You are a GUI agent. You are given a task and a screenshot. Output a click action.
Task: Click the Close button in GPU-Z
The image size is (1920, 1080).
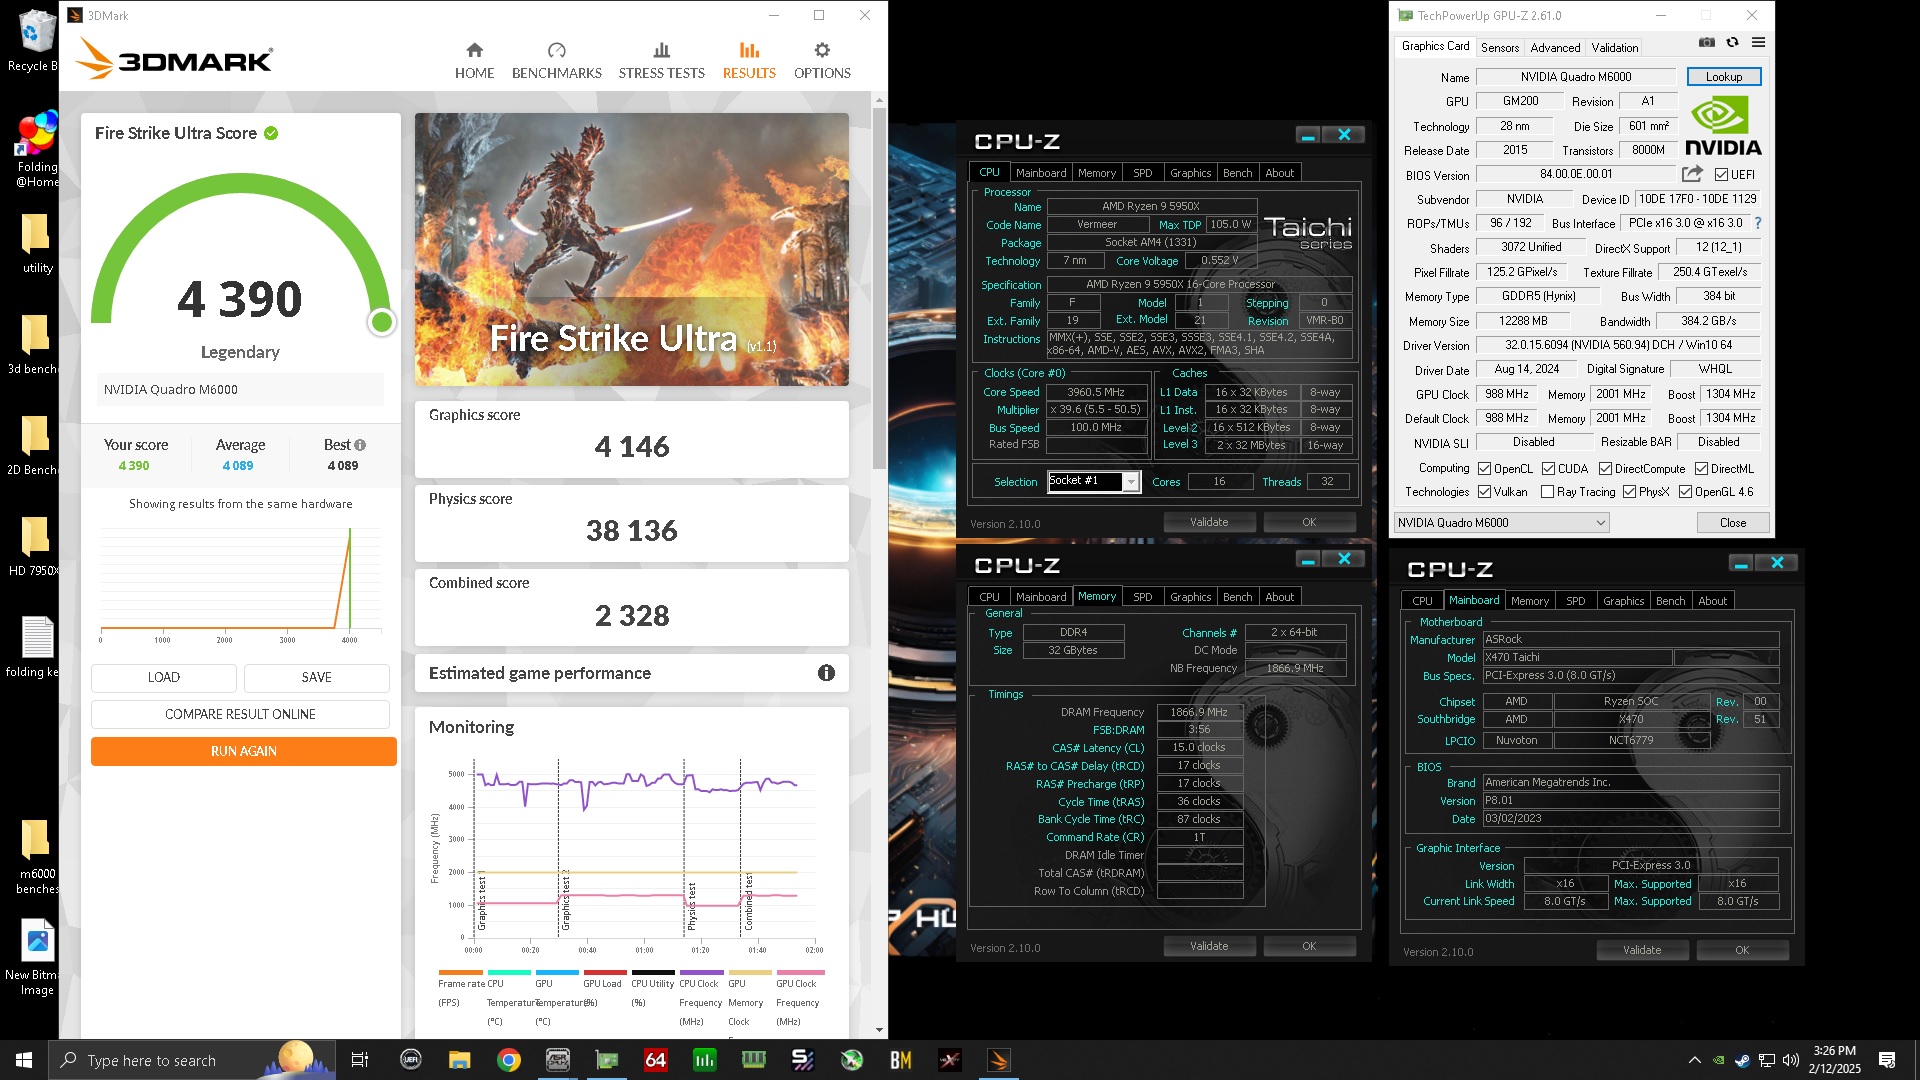[1732, 522]
